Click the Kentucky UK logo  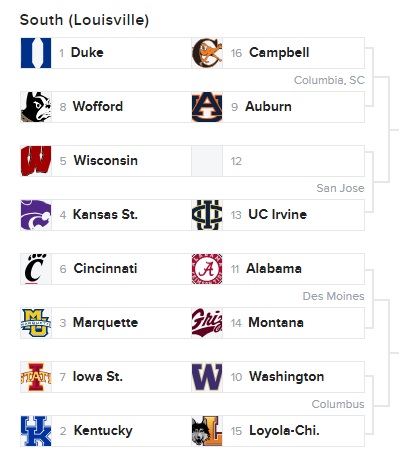tap(36, 431)
